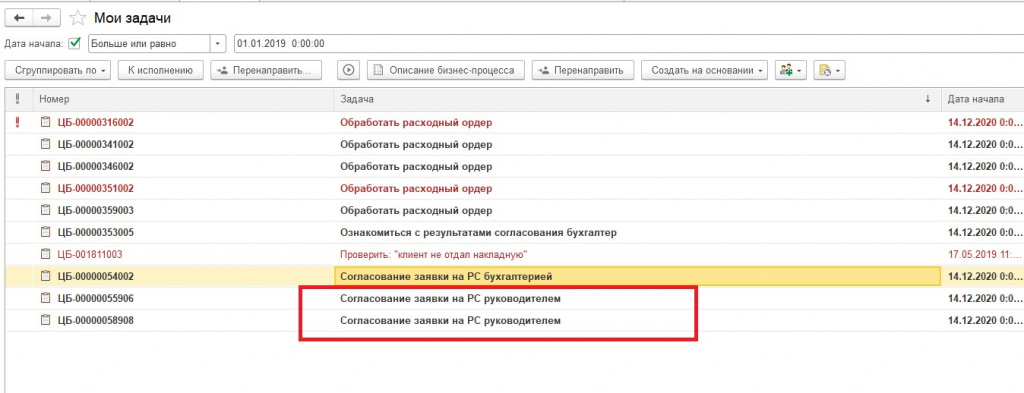Click clipboard icon of ЦБ-00000359003 row
The height and width of the screenshot is (393, 1024).
click(45, 210)
